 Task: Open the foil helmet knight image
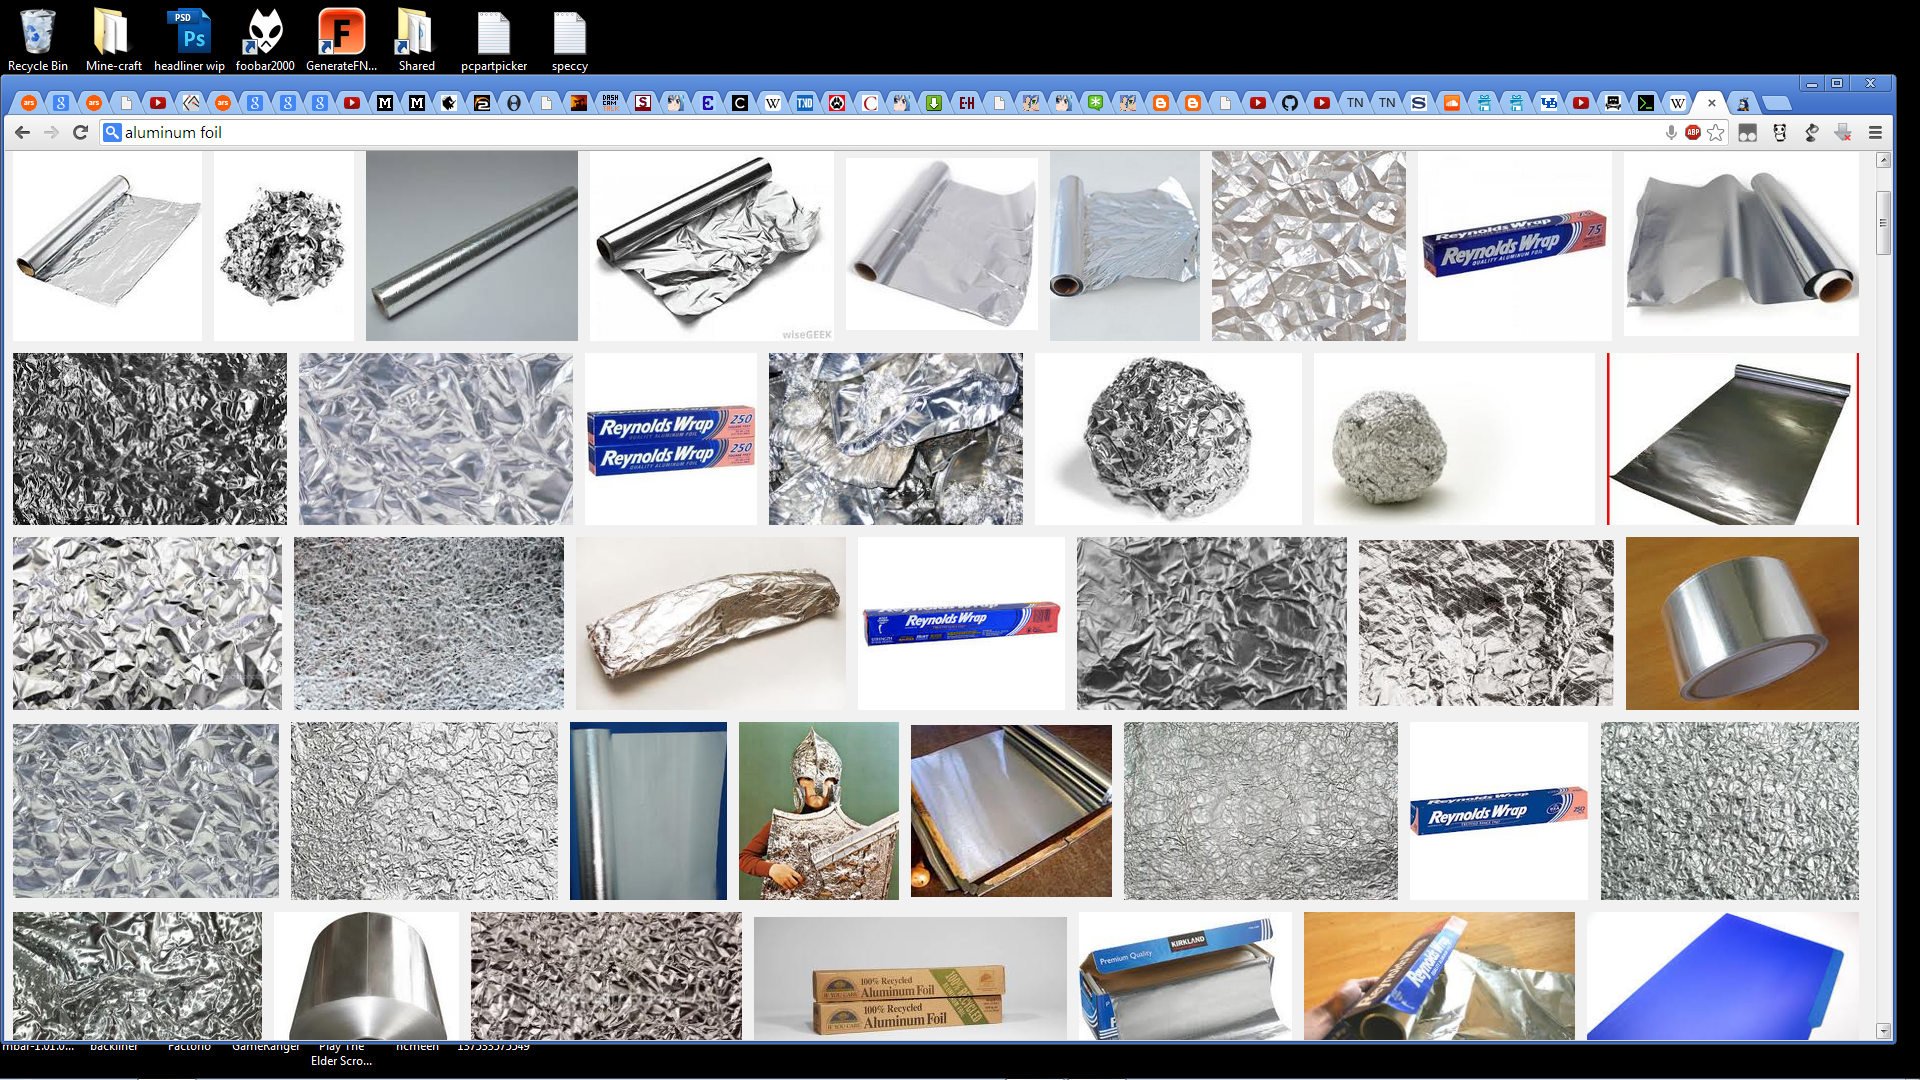click(x=818, y=810)
